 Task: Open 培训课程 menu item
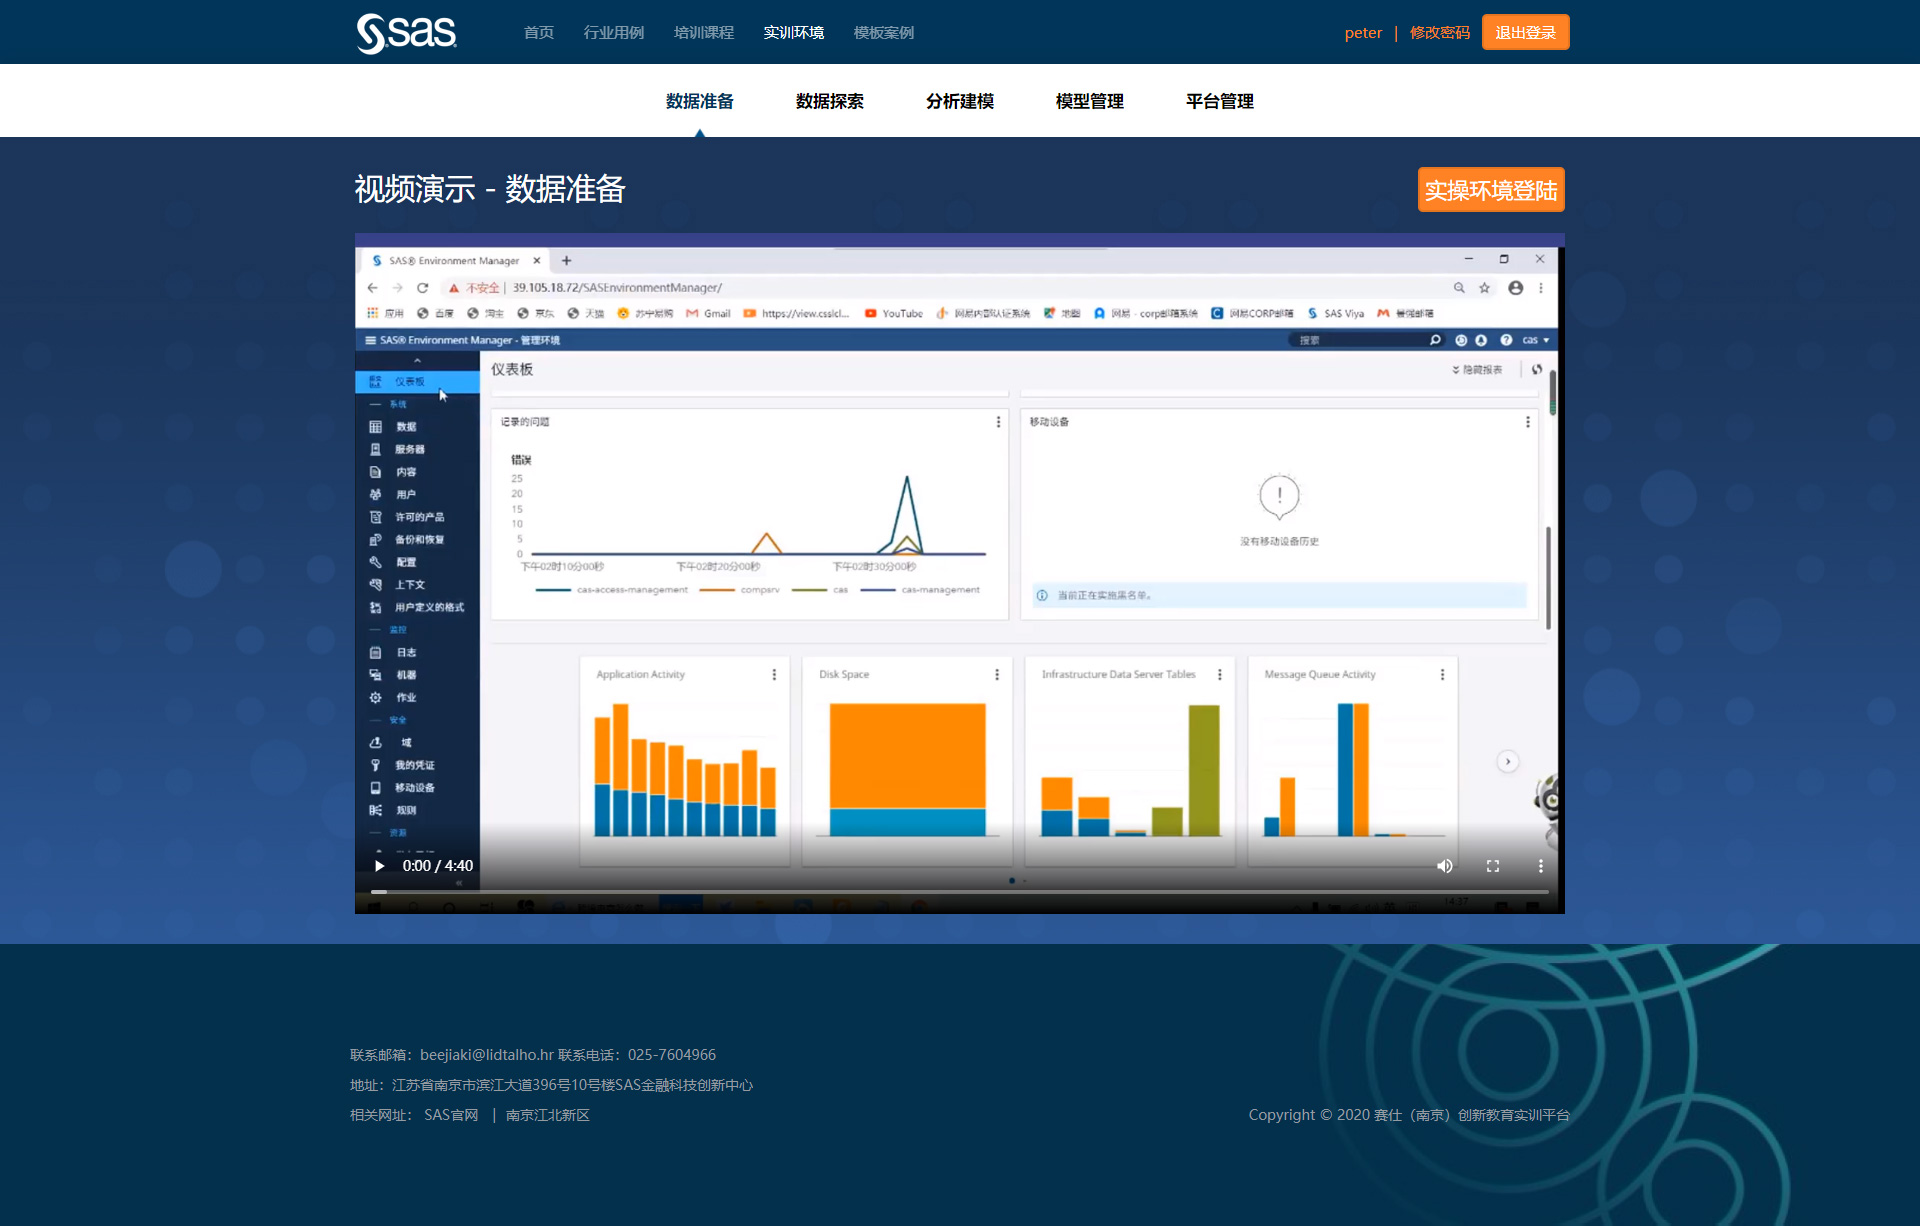pyautogui.click(x=703, y=33)
